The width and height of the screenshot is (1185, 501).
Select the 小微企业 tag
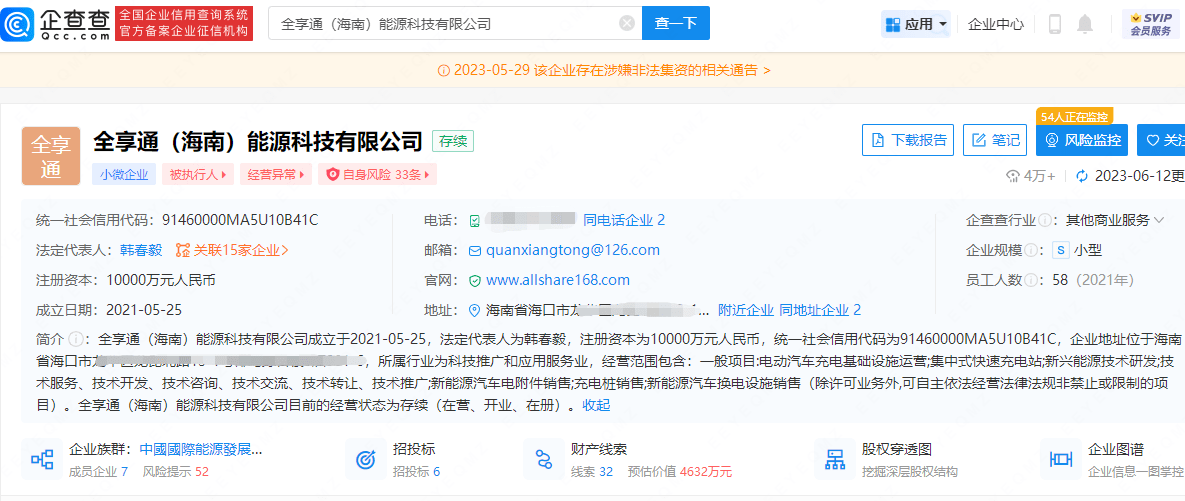(x=124, y=175)
